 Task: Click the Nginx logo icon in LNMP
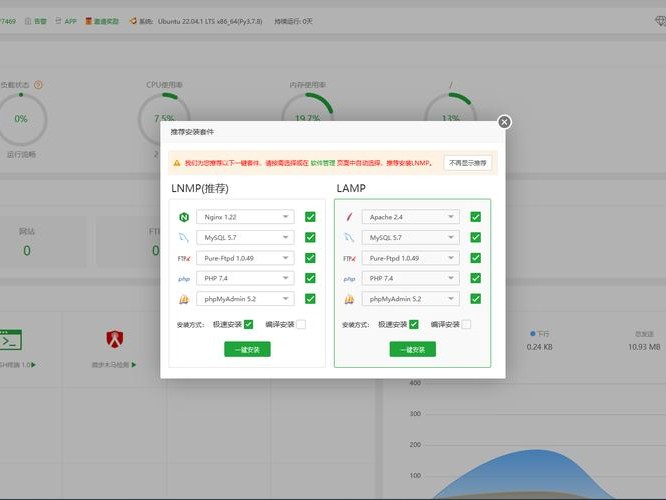(x=184, y=217)
